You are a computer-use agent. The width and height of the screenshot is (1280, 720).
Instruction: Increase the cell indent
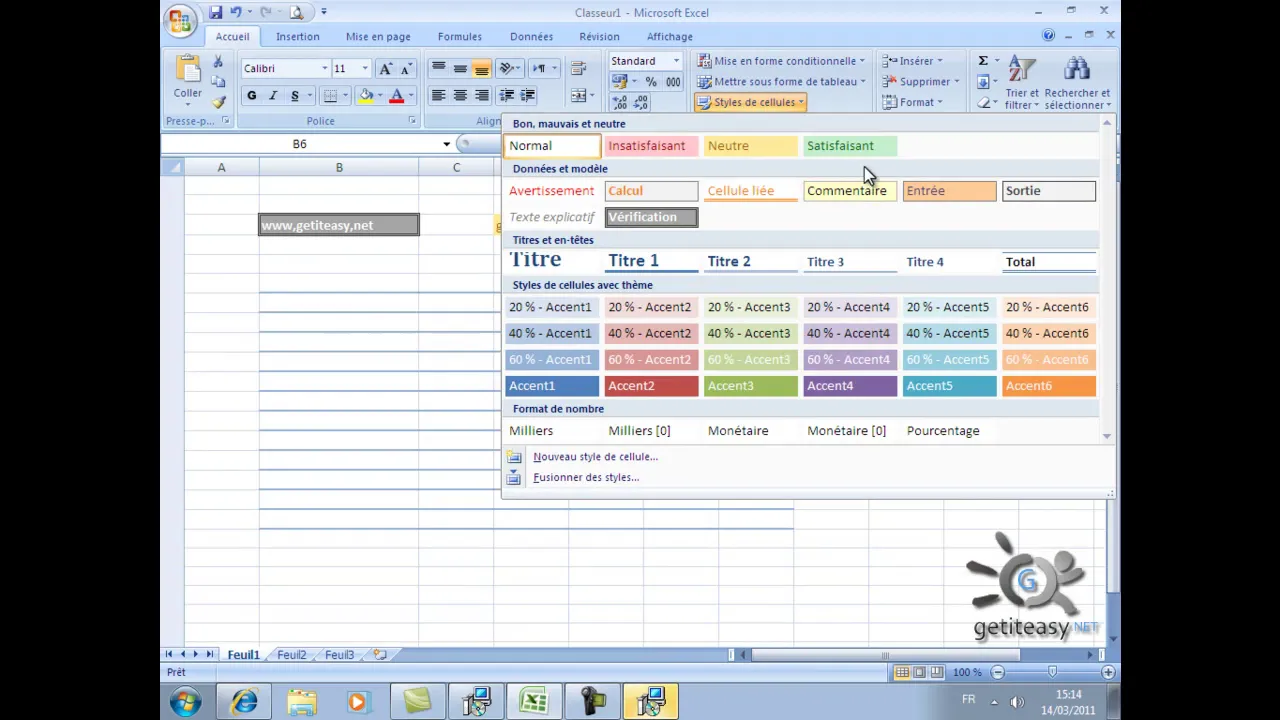pos(528,95)
